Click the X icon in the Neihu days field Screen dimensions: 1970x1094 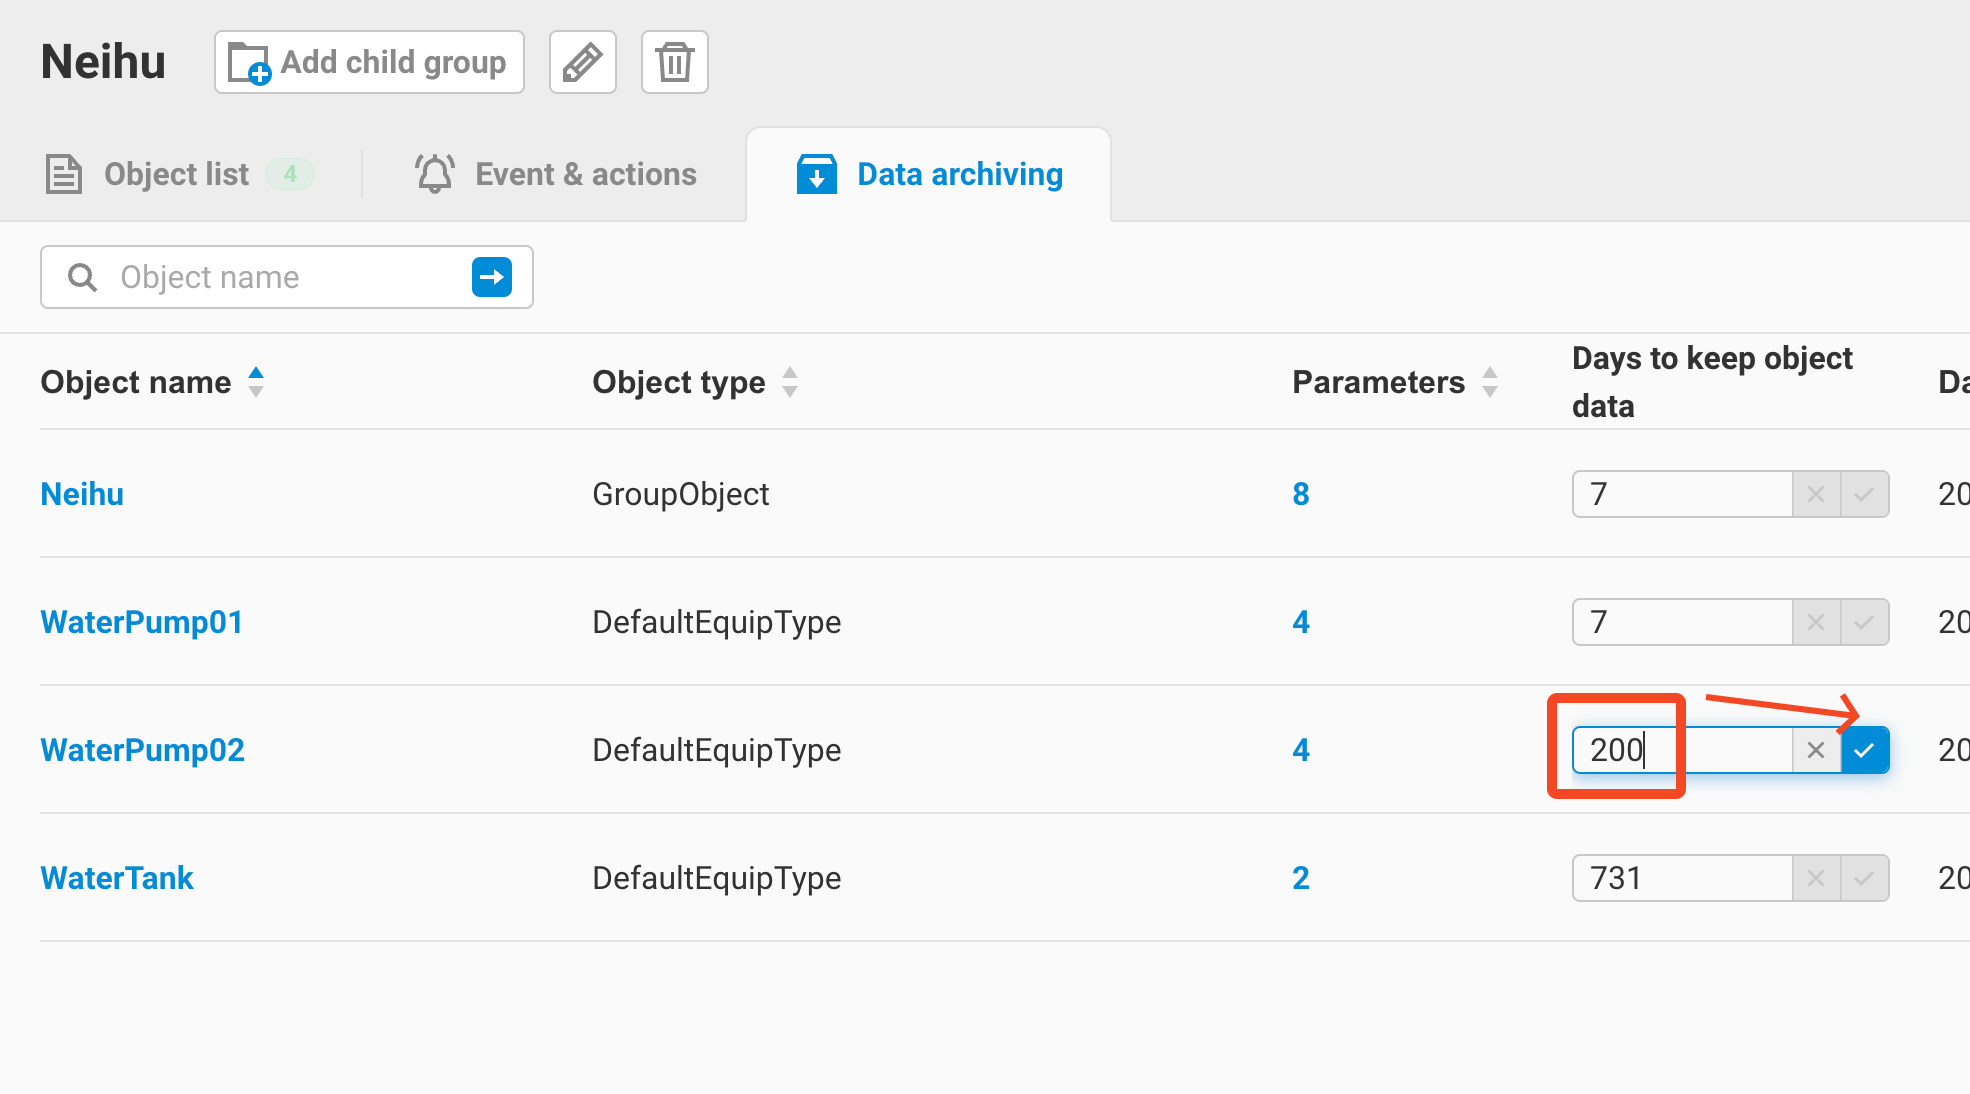[x=1816, y=494]
